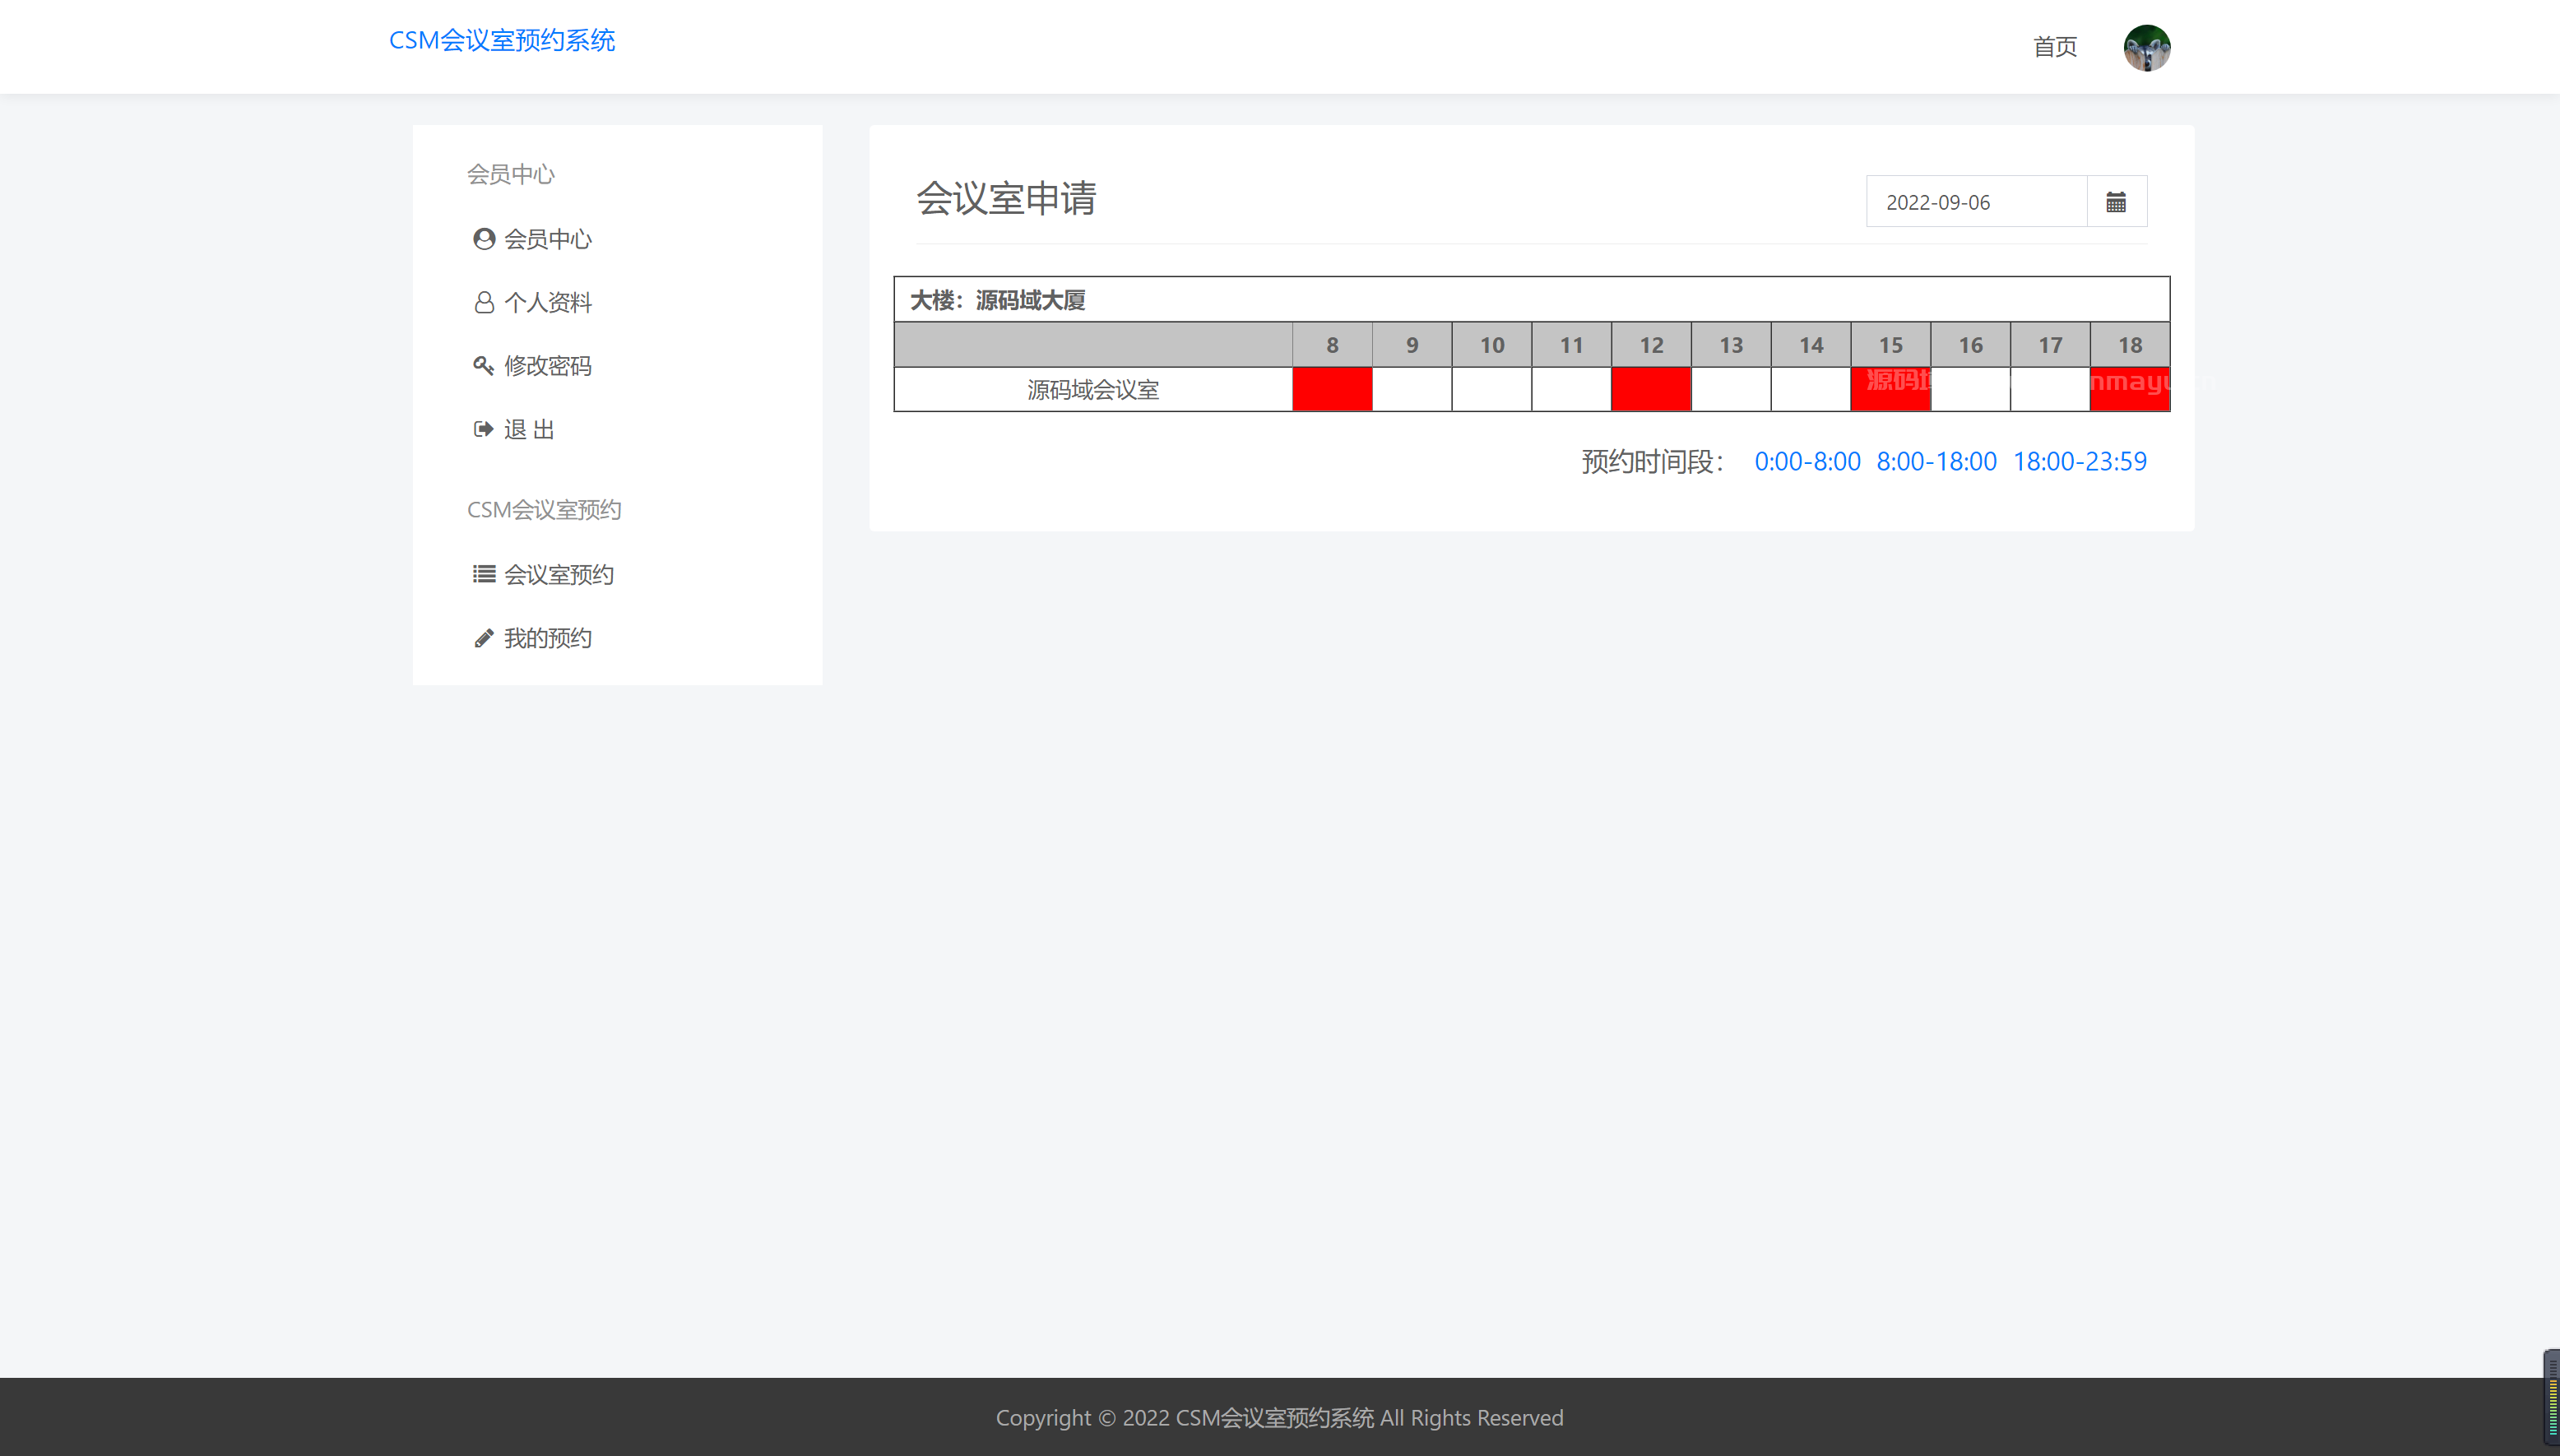Image resolution: width=2560 pixels, height=1456 pixels.
Task: Select the 0:00-8:00 time range link
Action: point(1807,461)
